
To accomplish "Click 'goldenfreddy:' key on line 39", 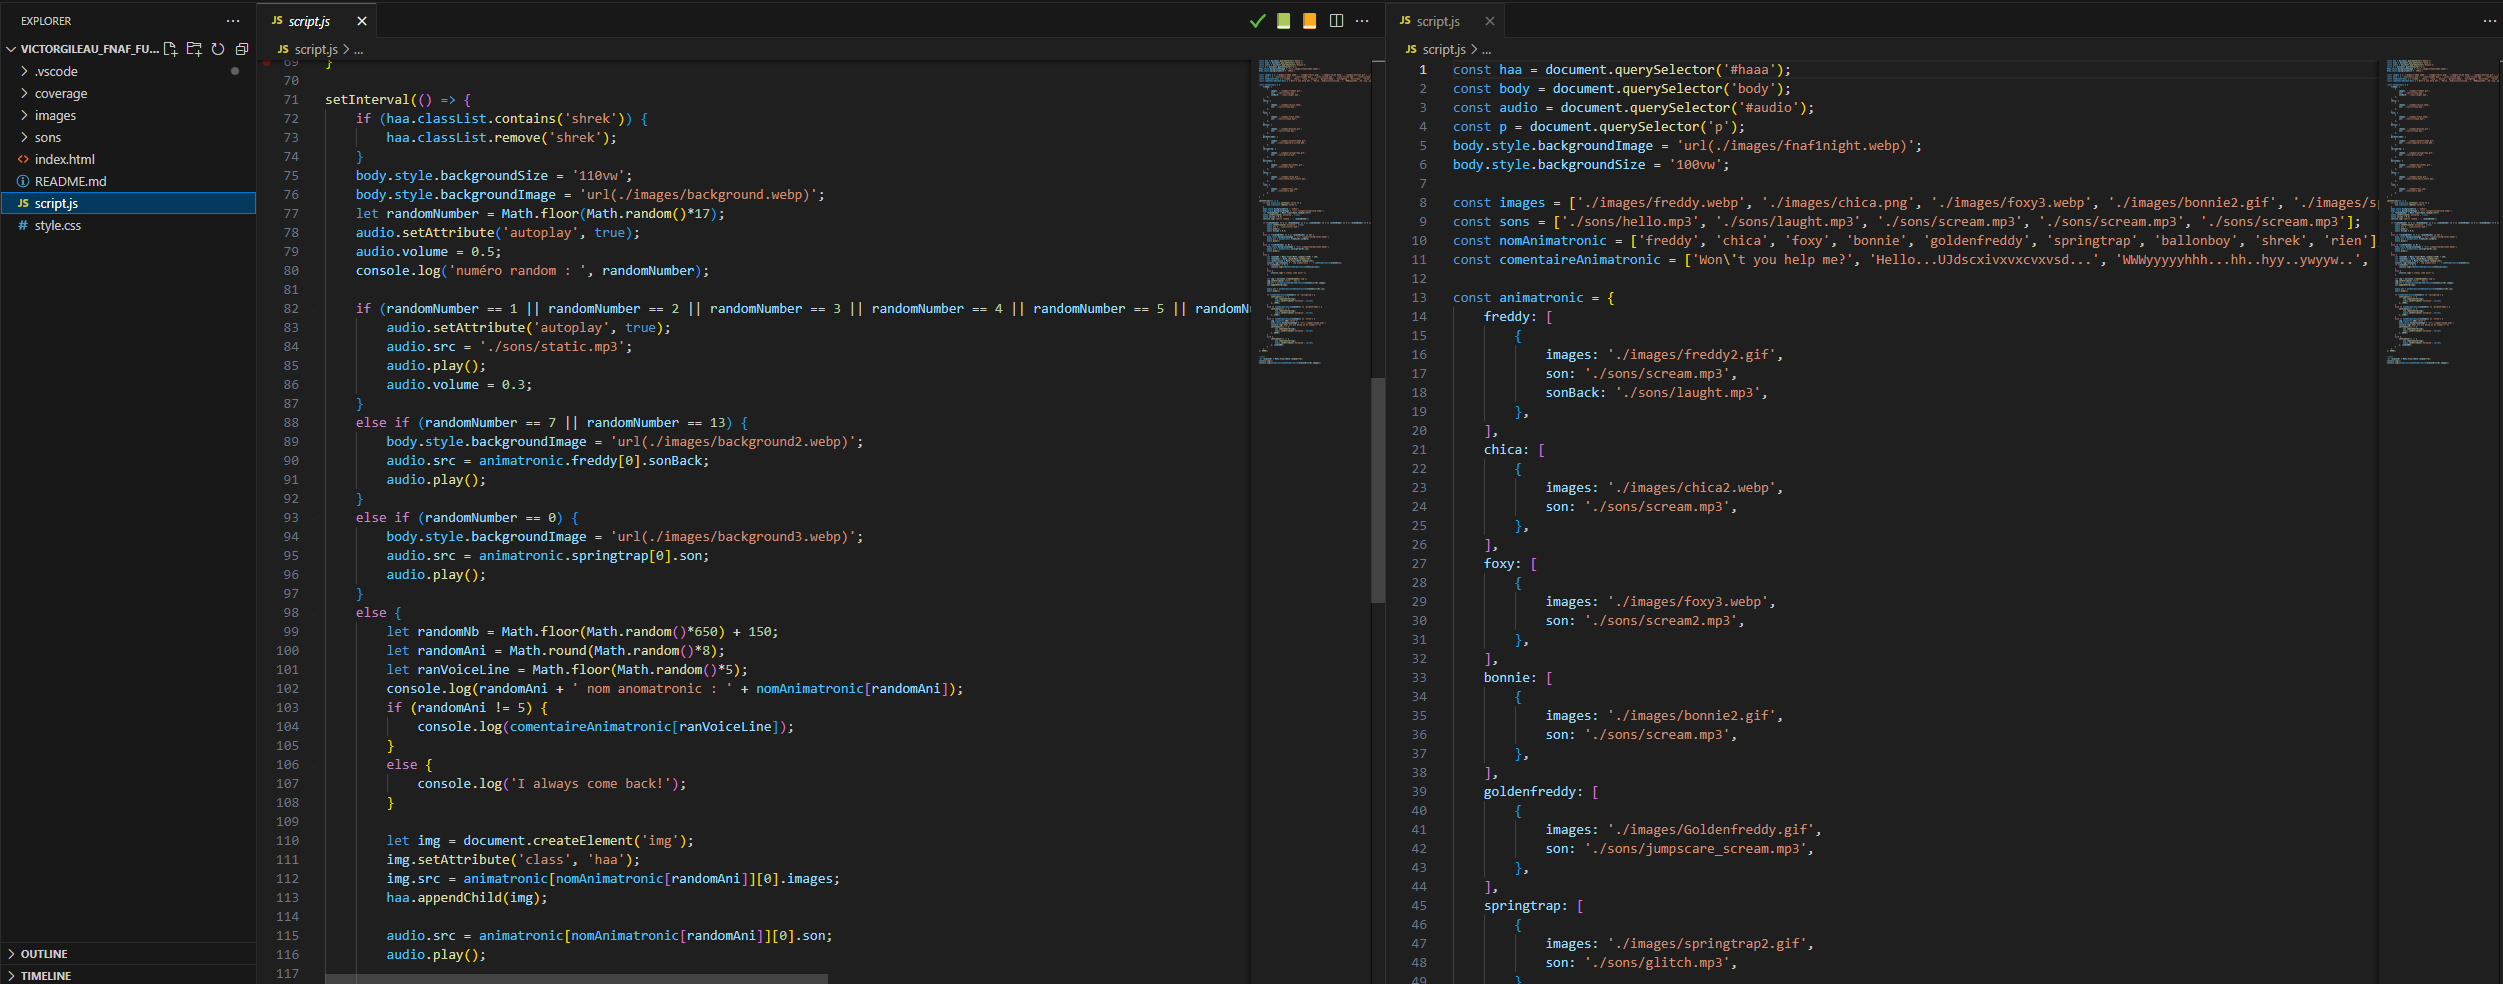I will pyautogui.click(x=1534, y=791).
